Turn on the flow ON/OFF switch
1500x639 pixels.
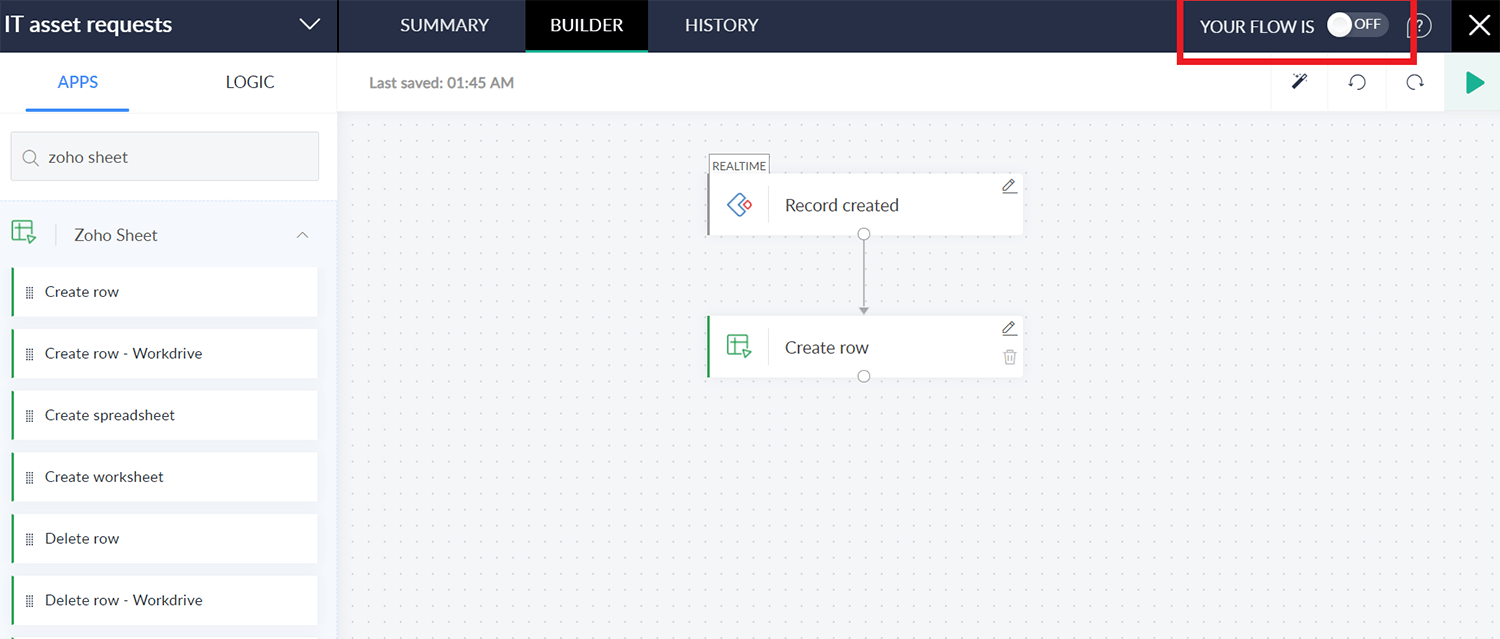pos(1357,25)
